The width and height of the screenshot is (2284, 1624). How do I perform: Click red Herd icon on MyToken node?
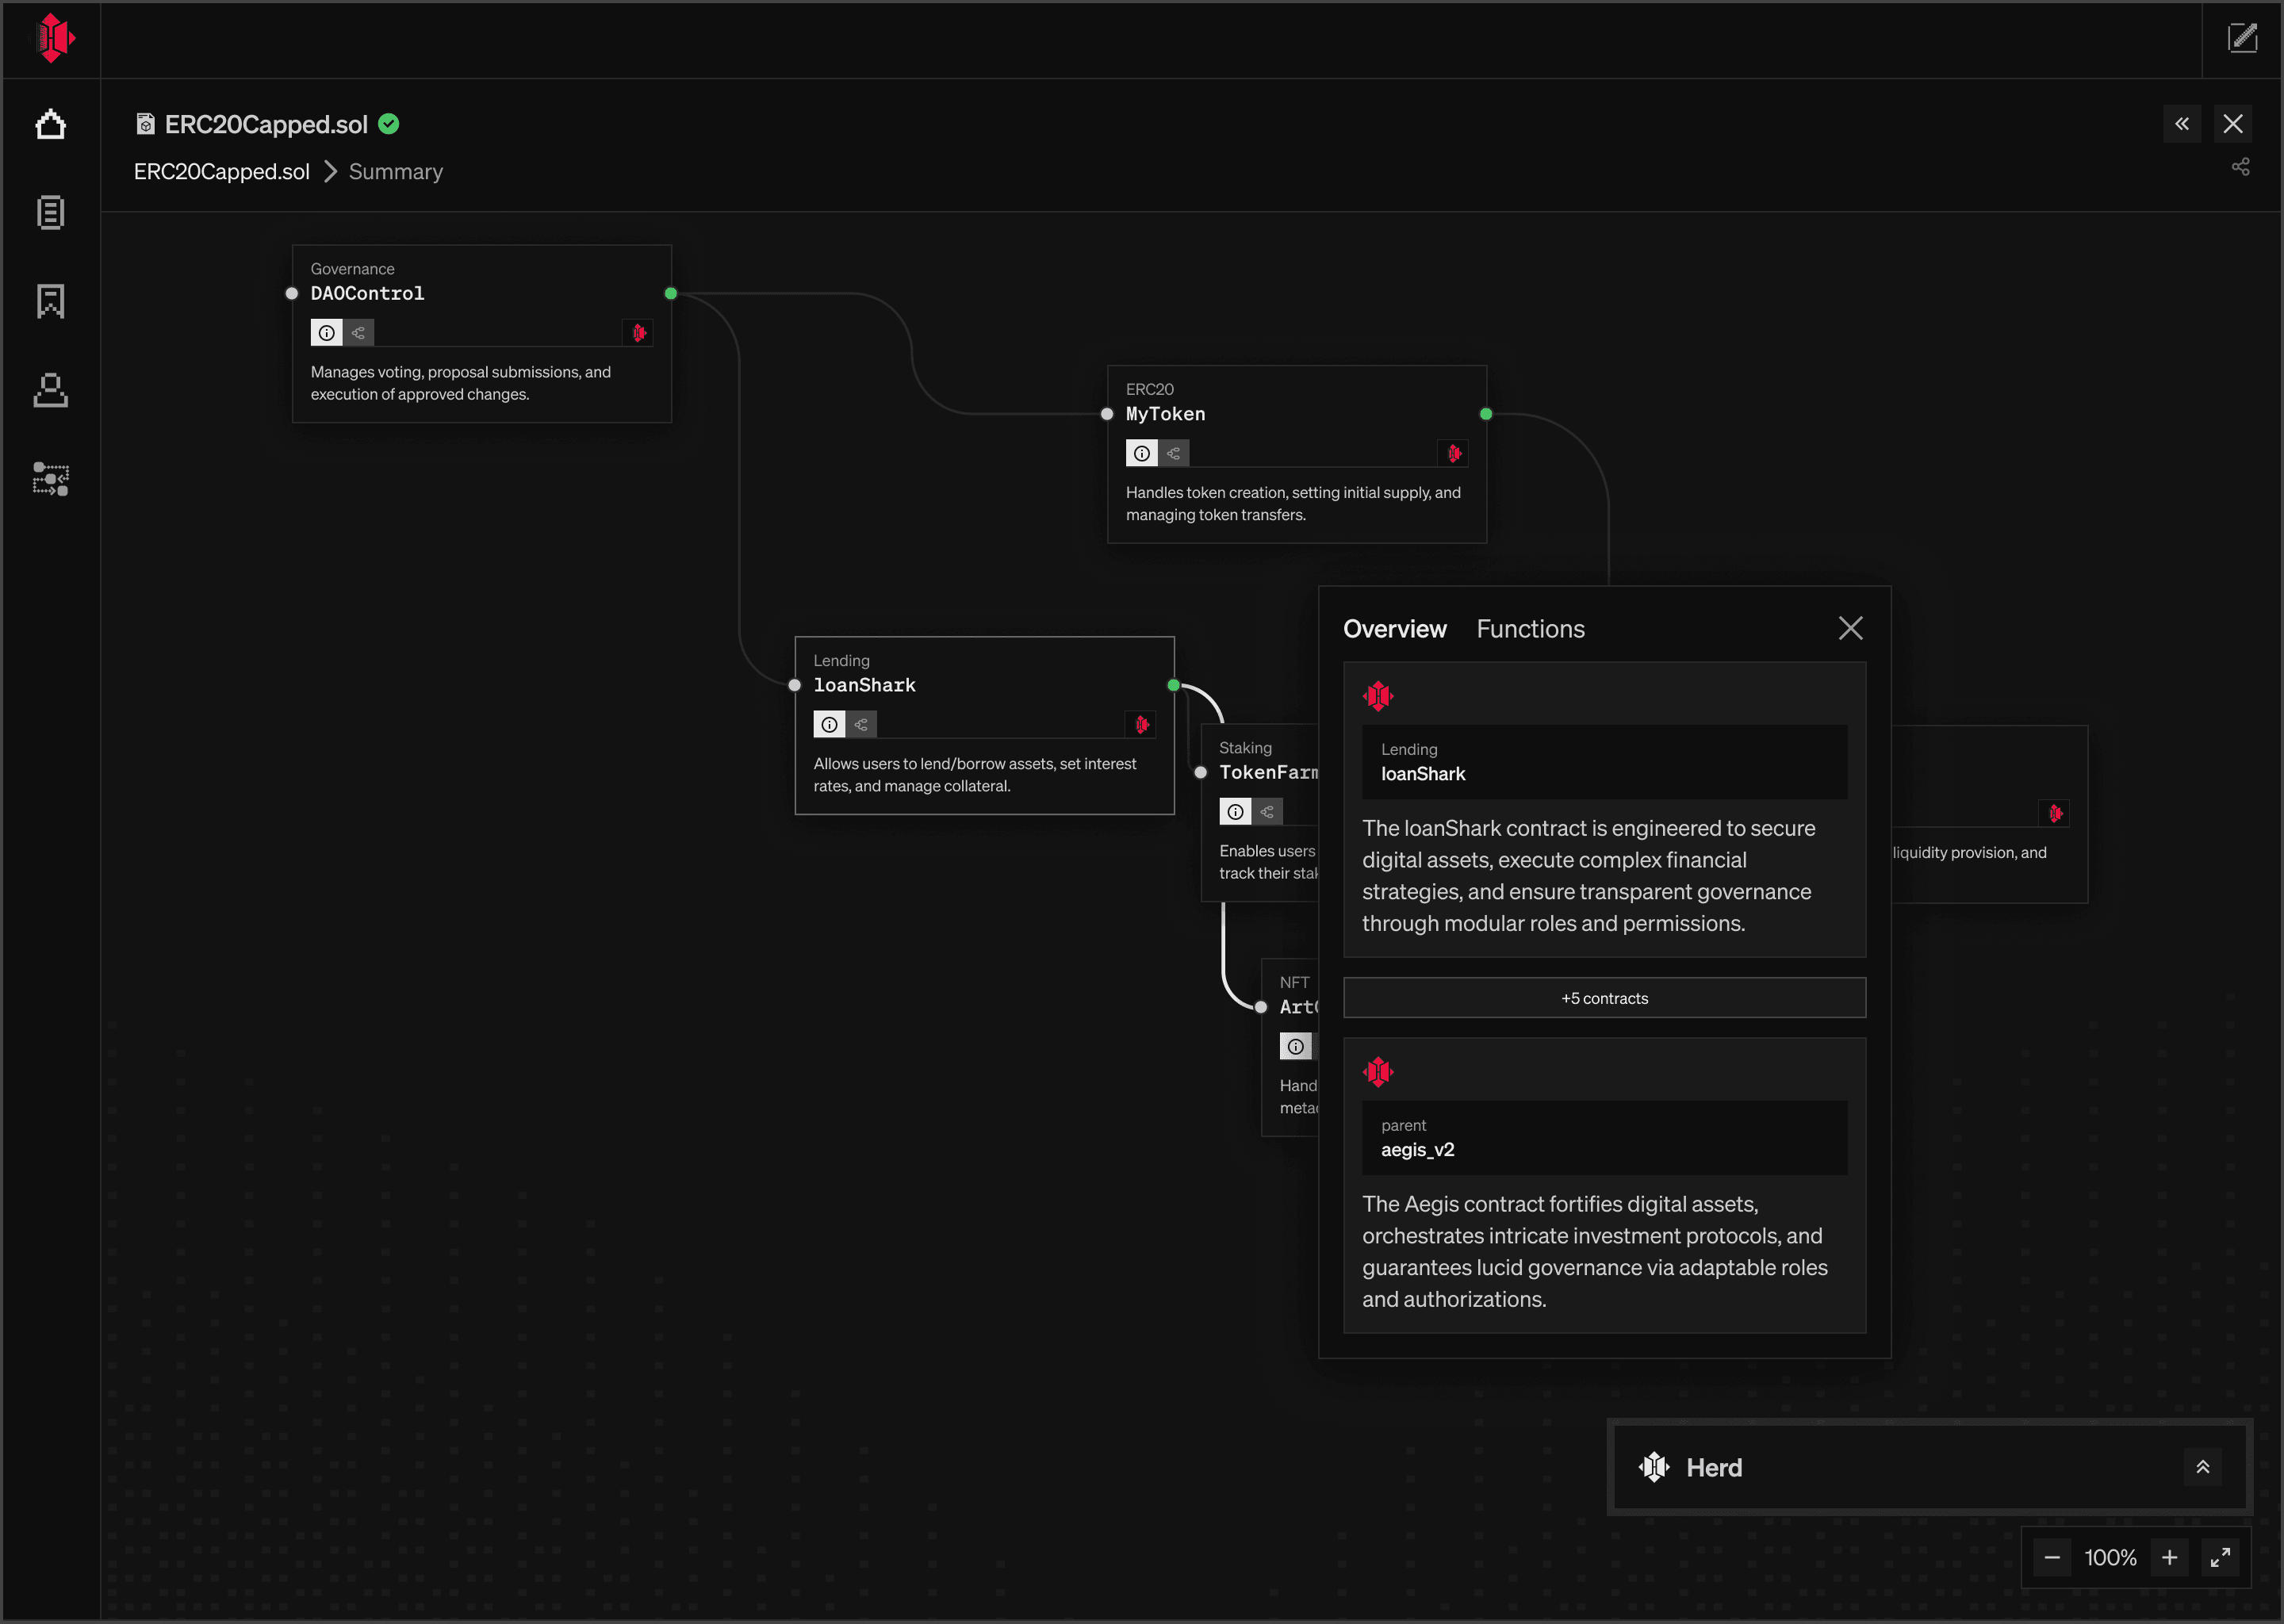coord(1454,453)
